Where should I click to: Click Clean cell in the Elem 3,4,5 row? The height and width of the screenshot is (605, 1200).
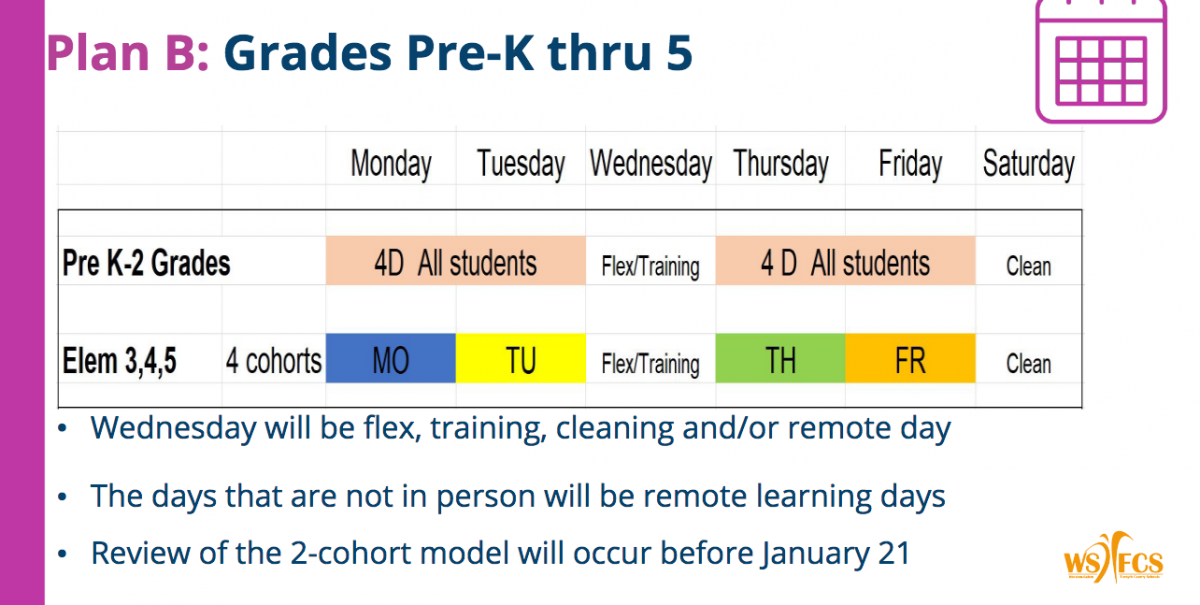coord(1029,364)
